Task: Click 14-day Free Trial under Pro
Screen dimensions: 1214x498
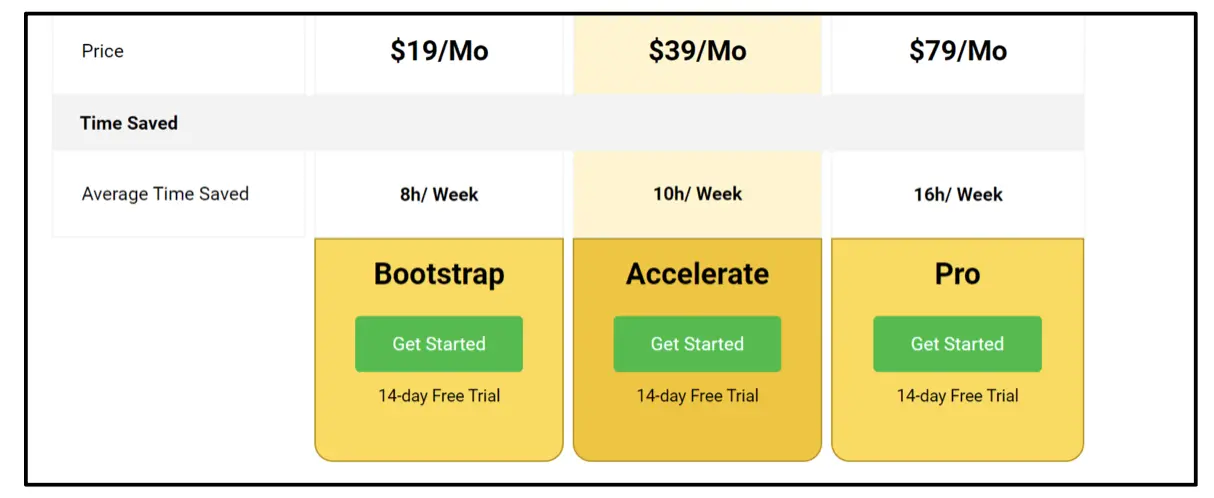Action: (957, 396)
